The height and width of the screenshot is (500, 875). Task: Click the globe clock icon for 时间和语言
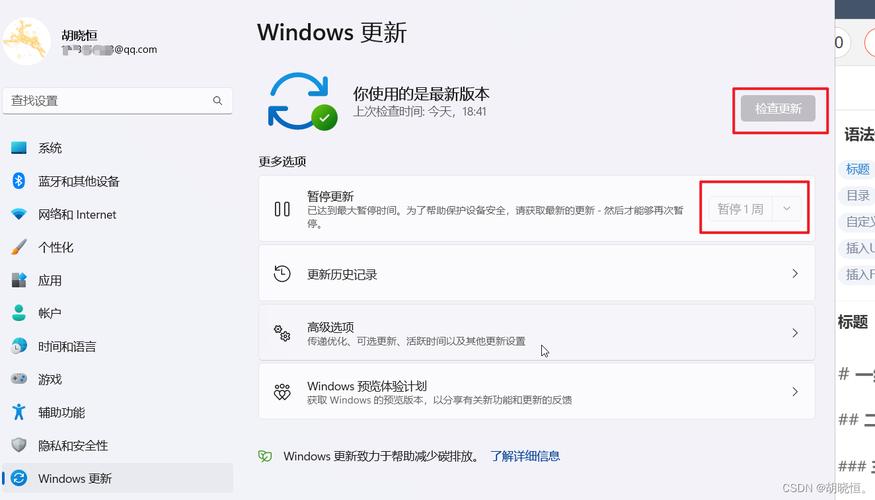(x=19, y=346)
